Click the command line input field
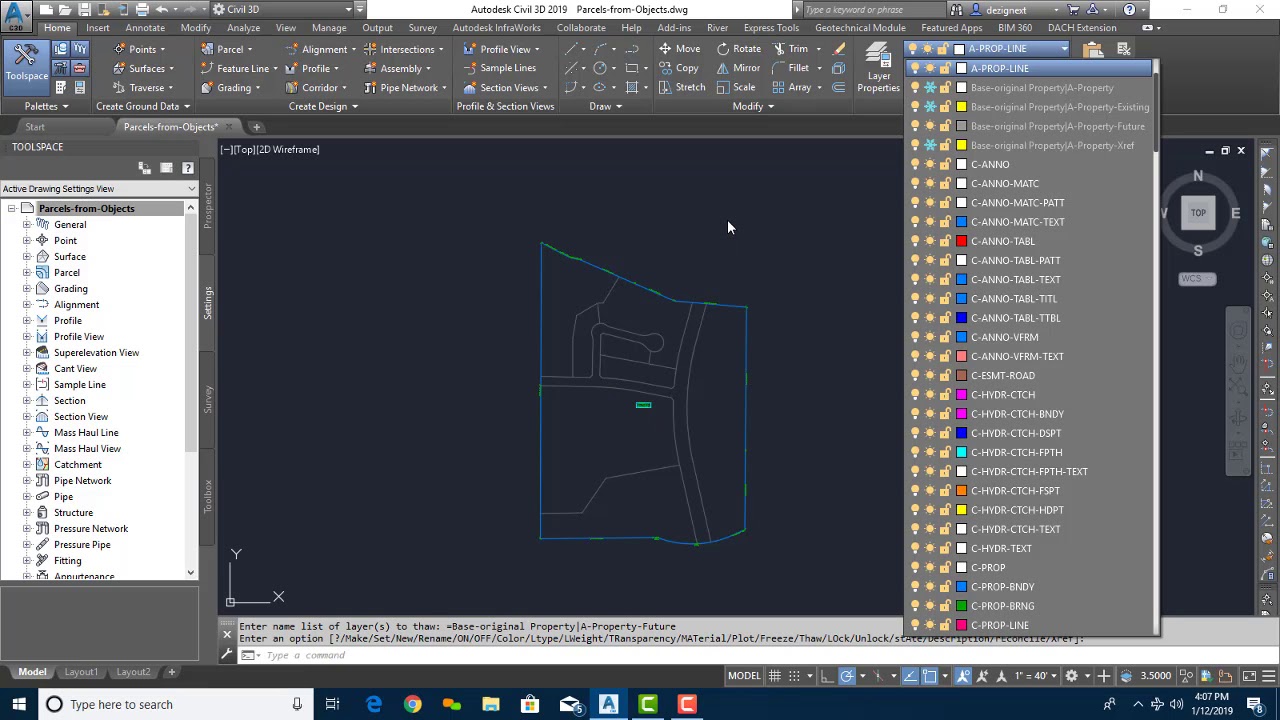 point(580,655)
